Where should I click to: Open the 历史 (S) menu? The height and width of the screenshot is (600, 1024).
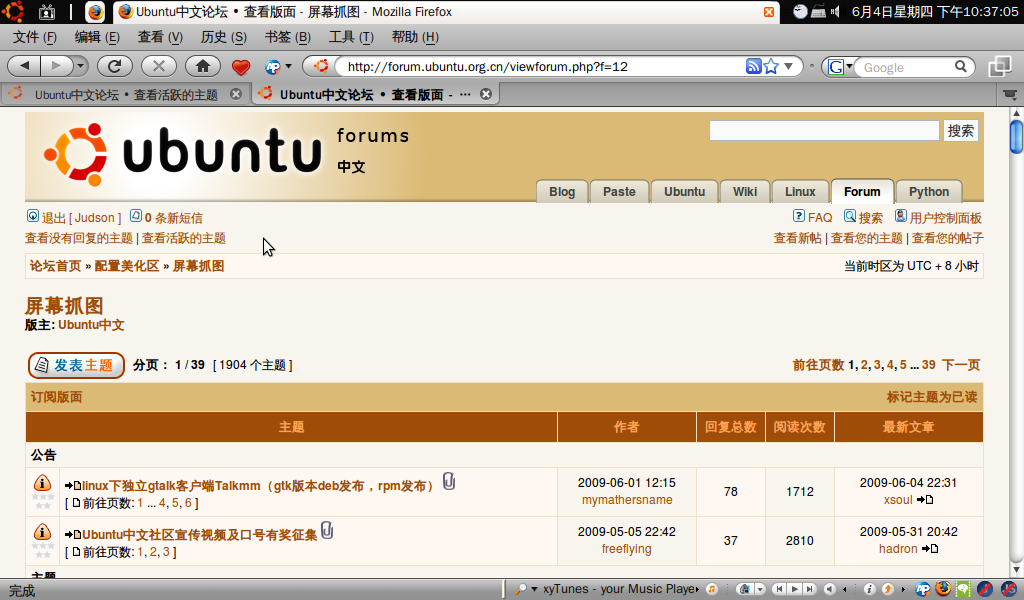223,37
